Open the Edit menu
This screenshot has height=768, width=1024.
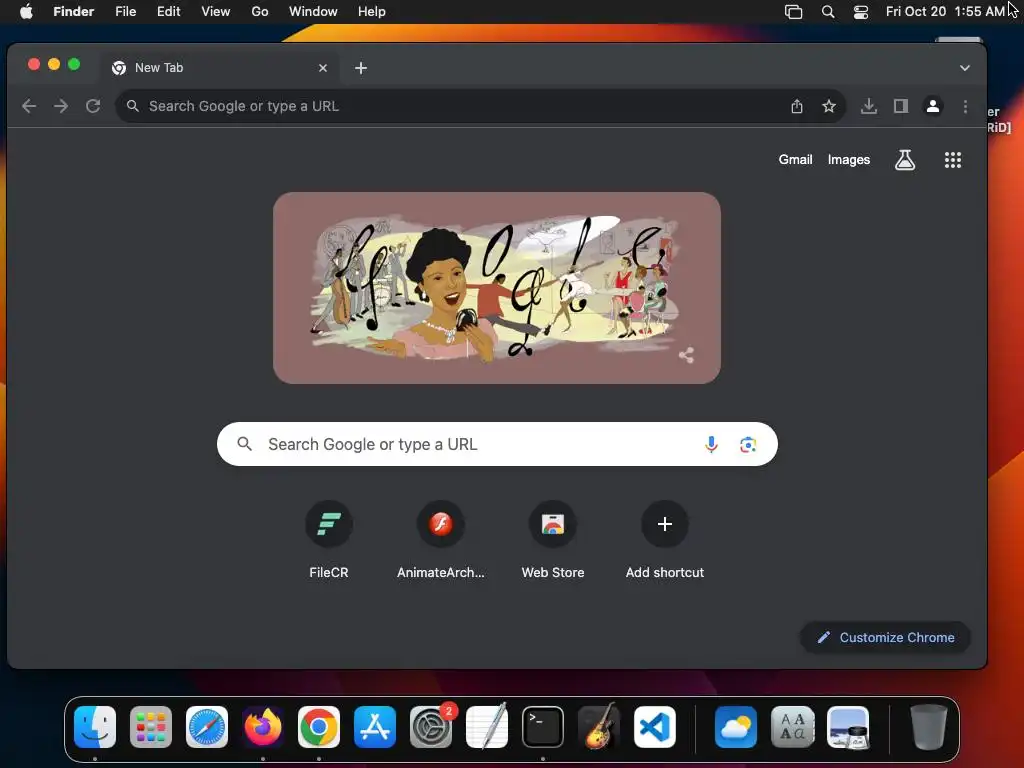point(168,12)
